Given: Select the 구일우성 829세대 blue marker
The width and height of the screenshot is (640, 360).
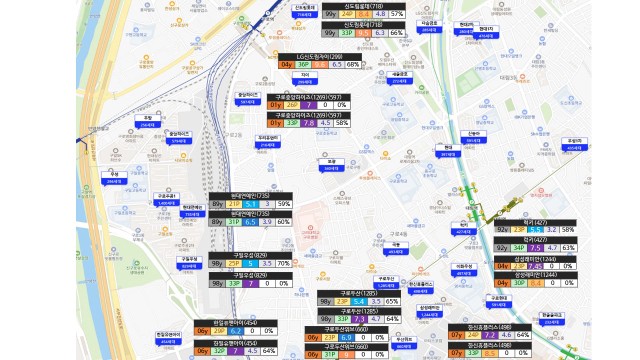Looking at the screenshot, I should coord(189,262).
